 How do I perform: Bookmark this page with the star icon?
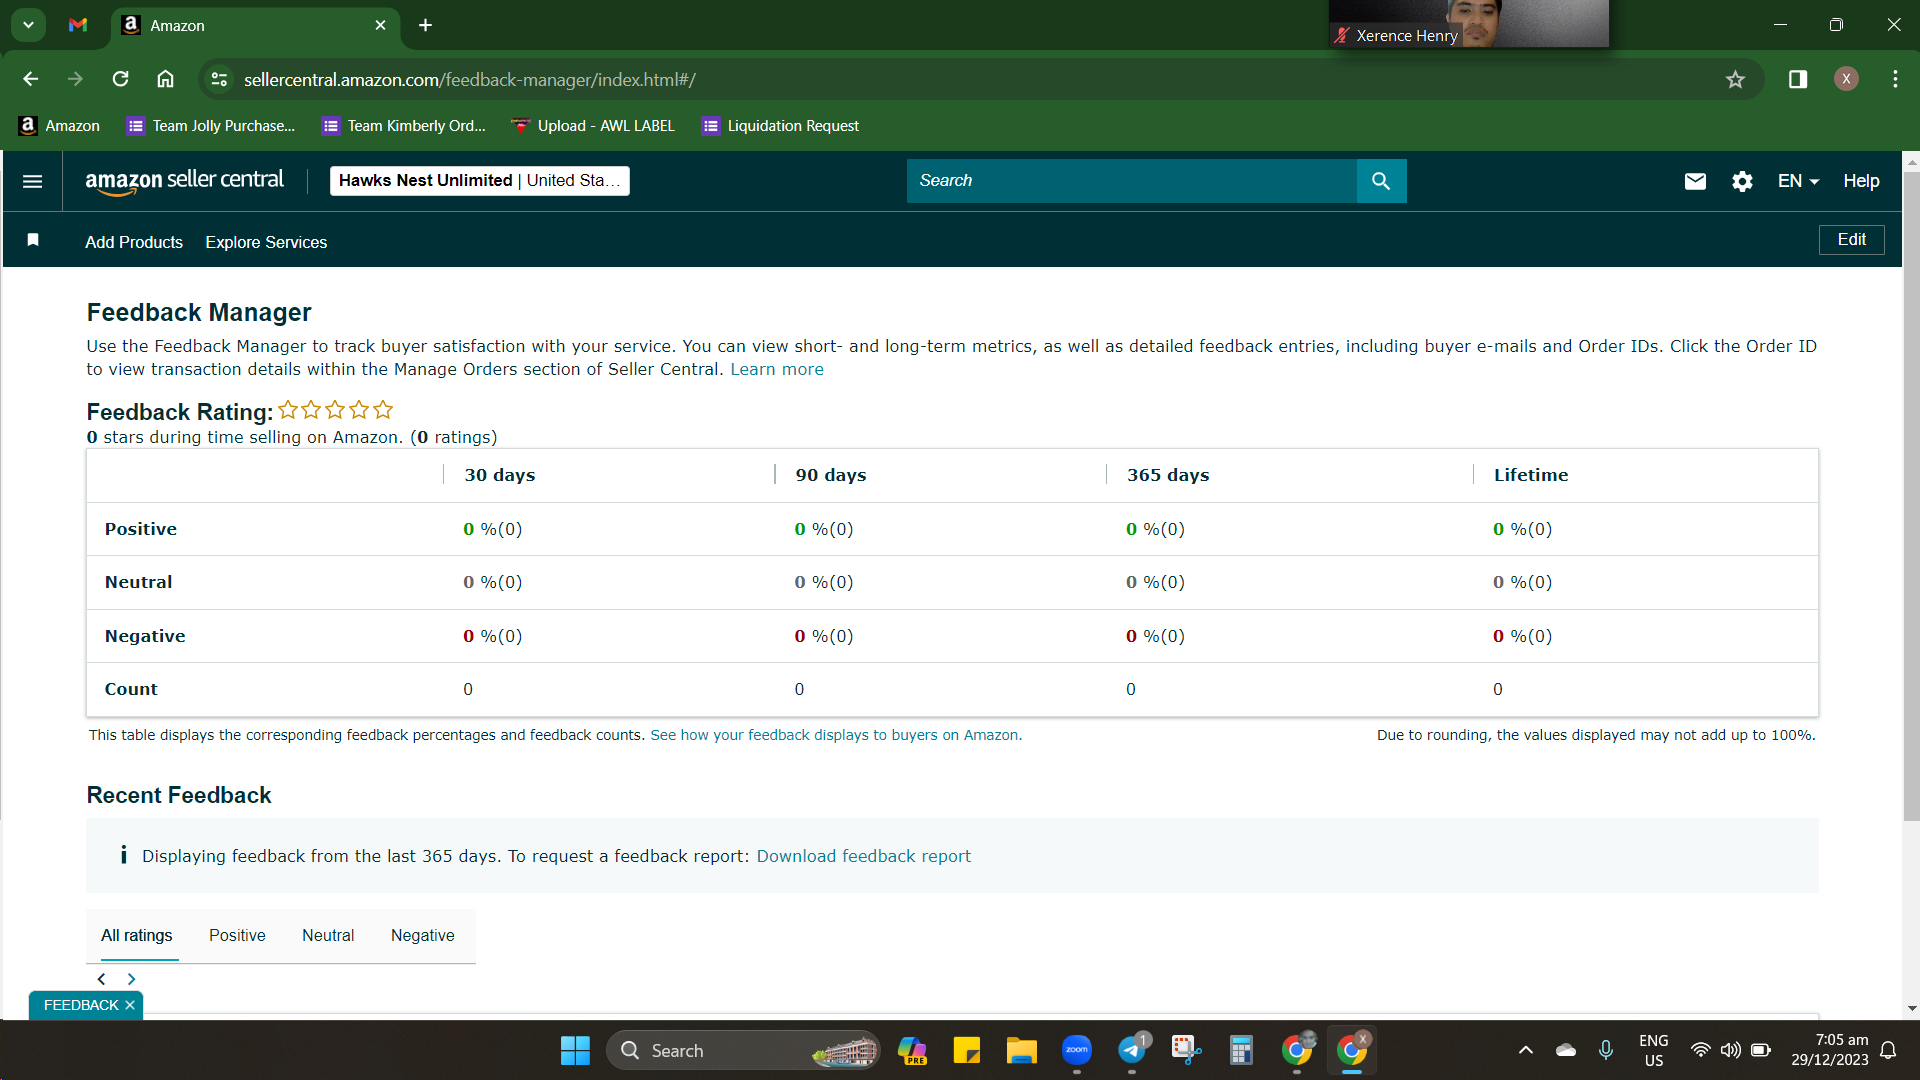[1735, 79]
